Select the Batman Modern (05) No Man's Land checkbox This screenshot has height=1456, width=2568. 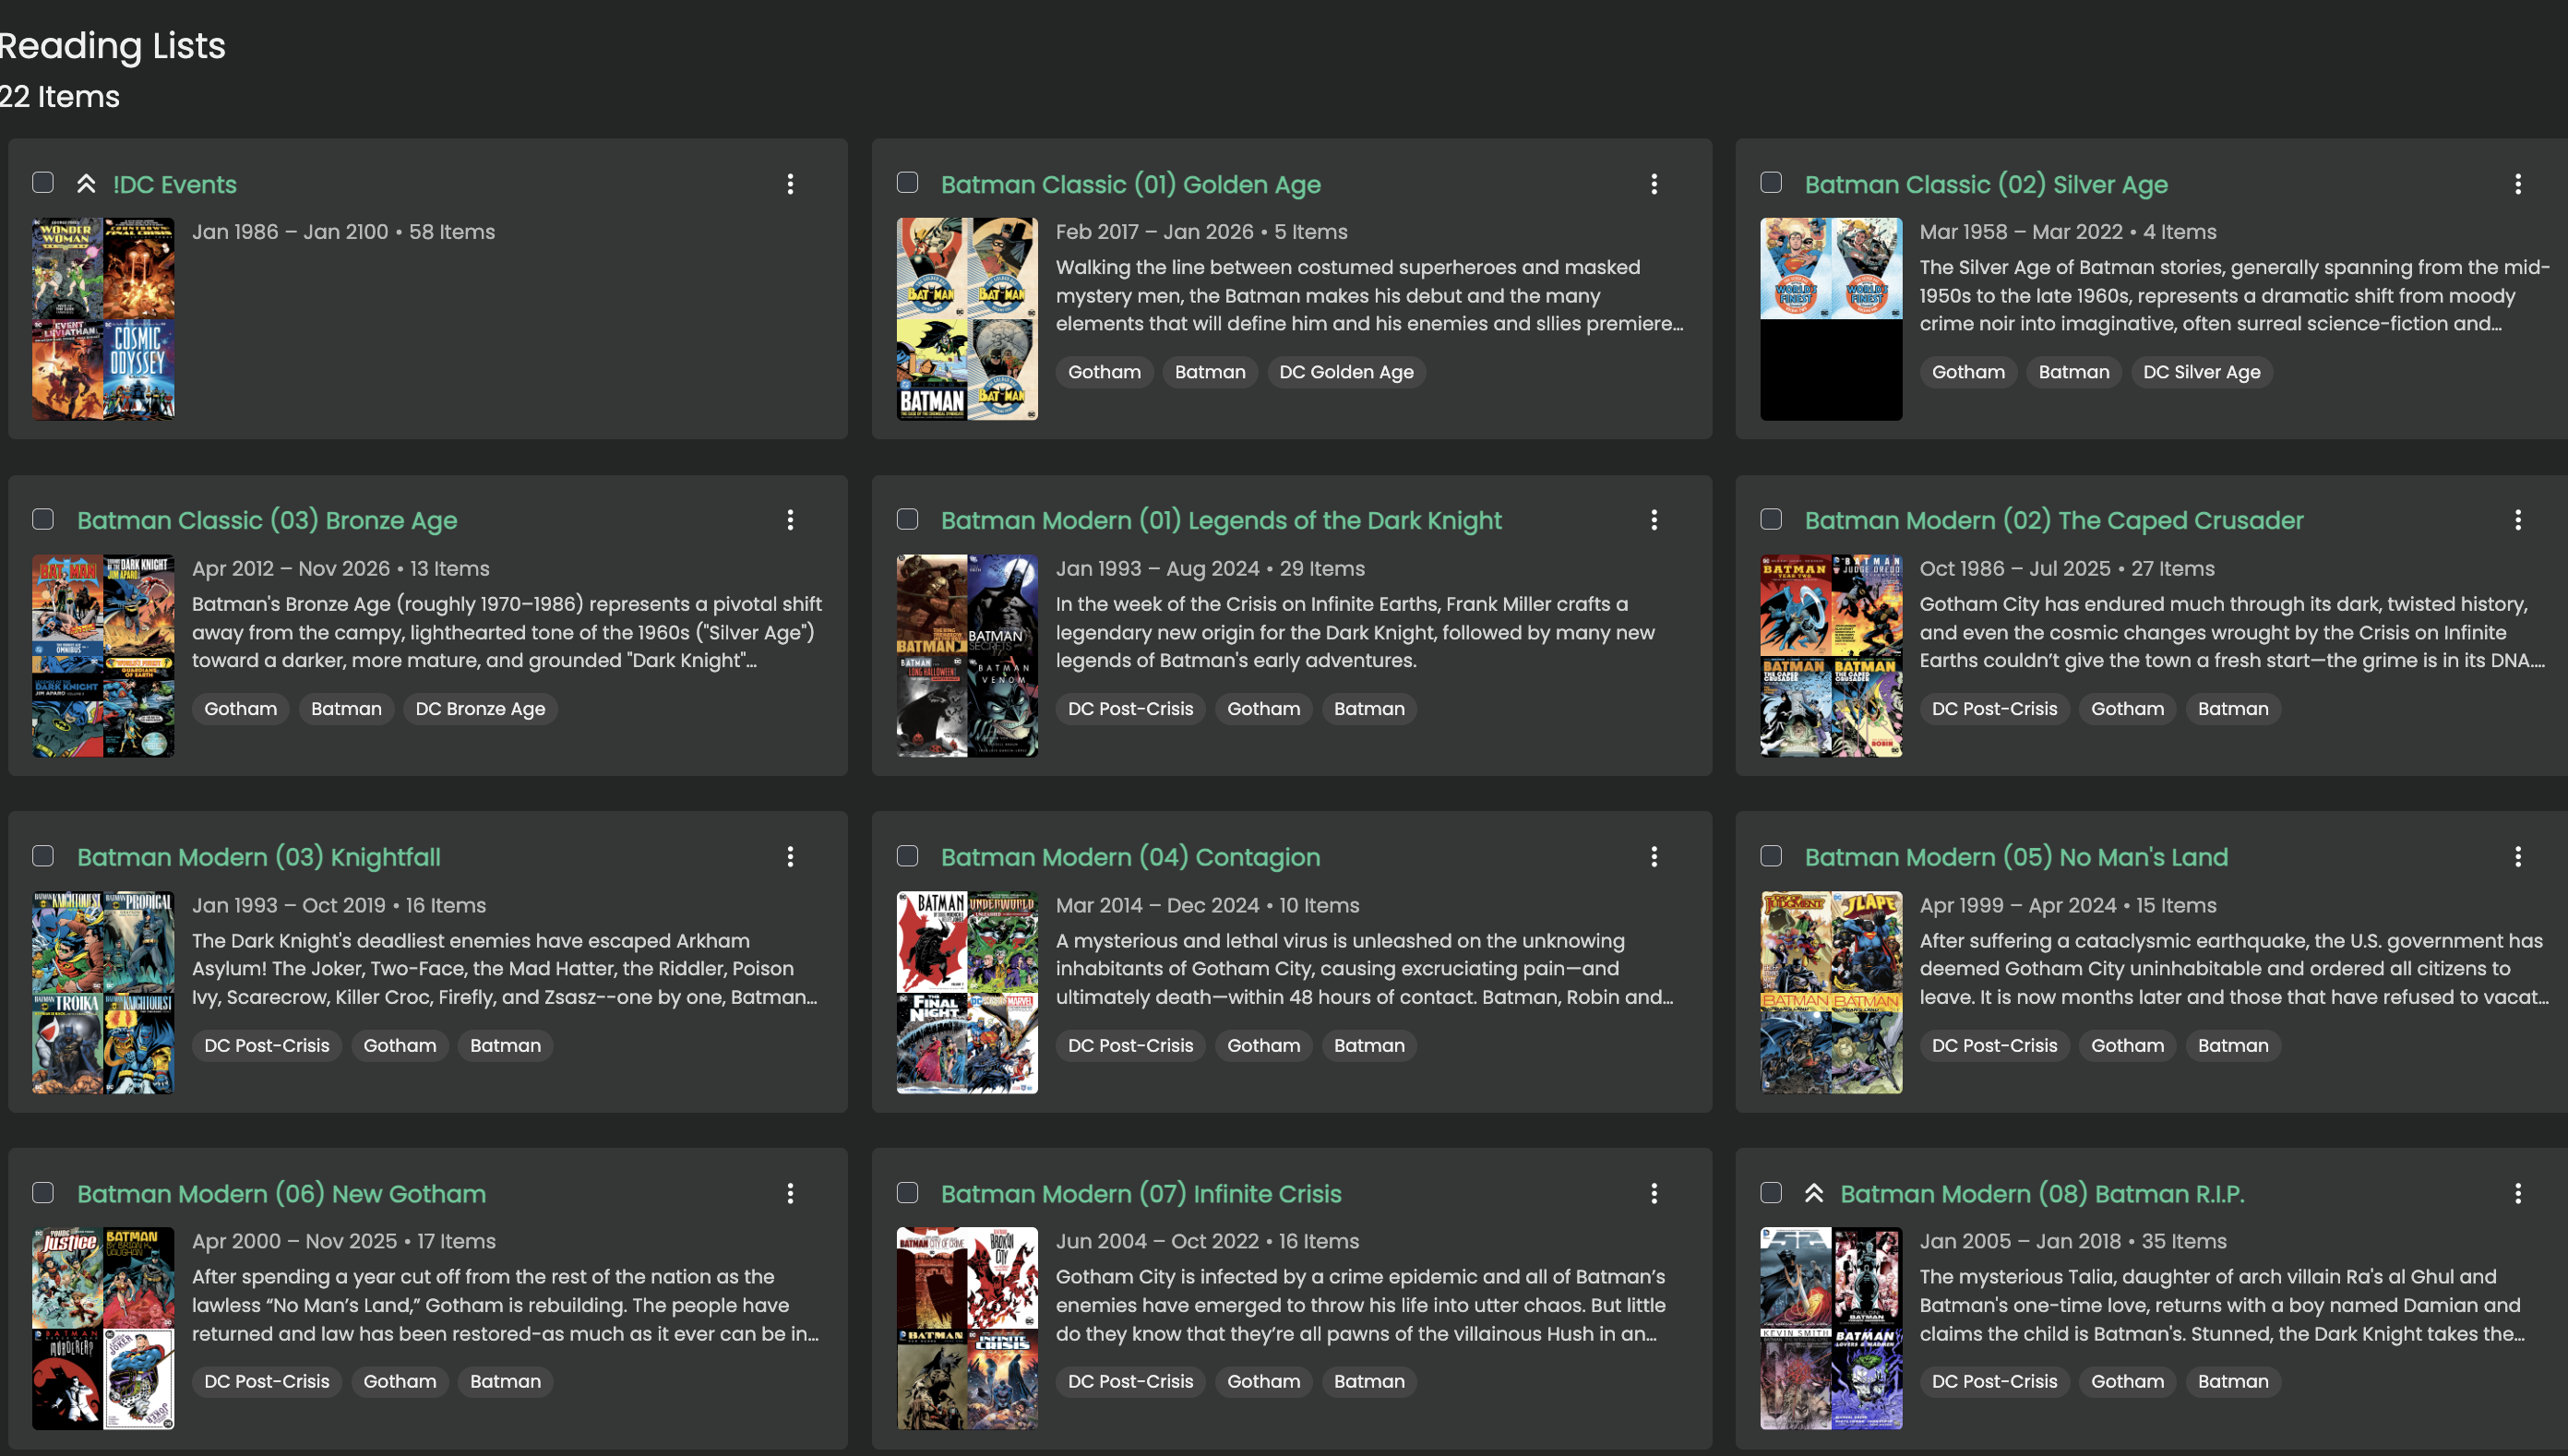click(1771, 856)
